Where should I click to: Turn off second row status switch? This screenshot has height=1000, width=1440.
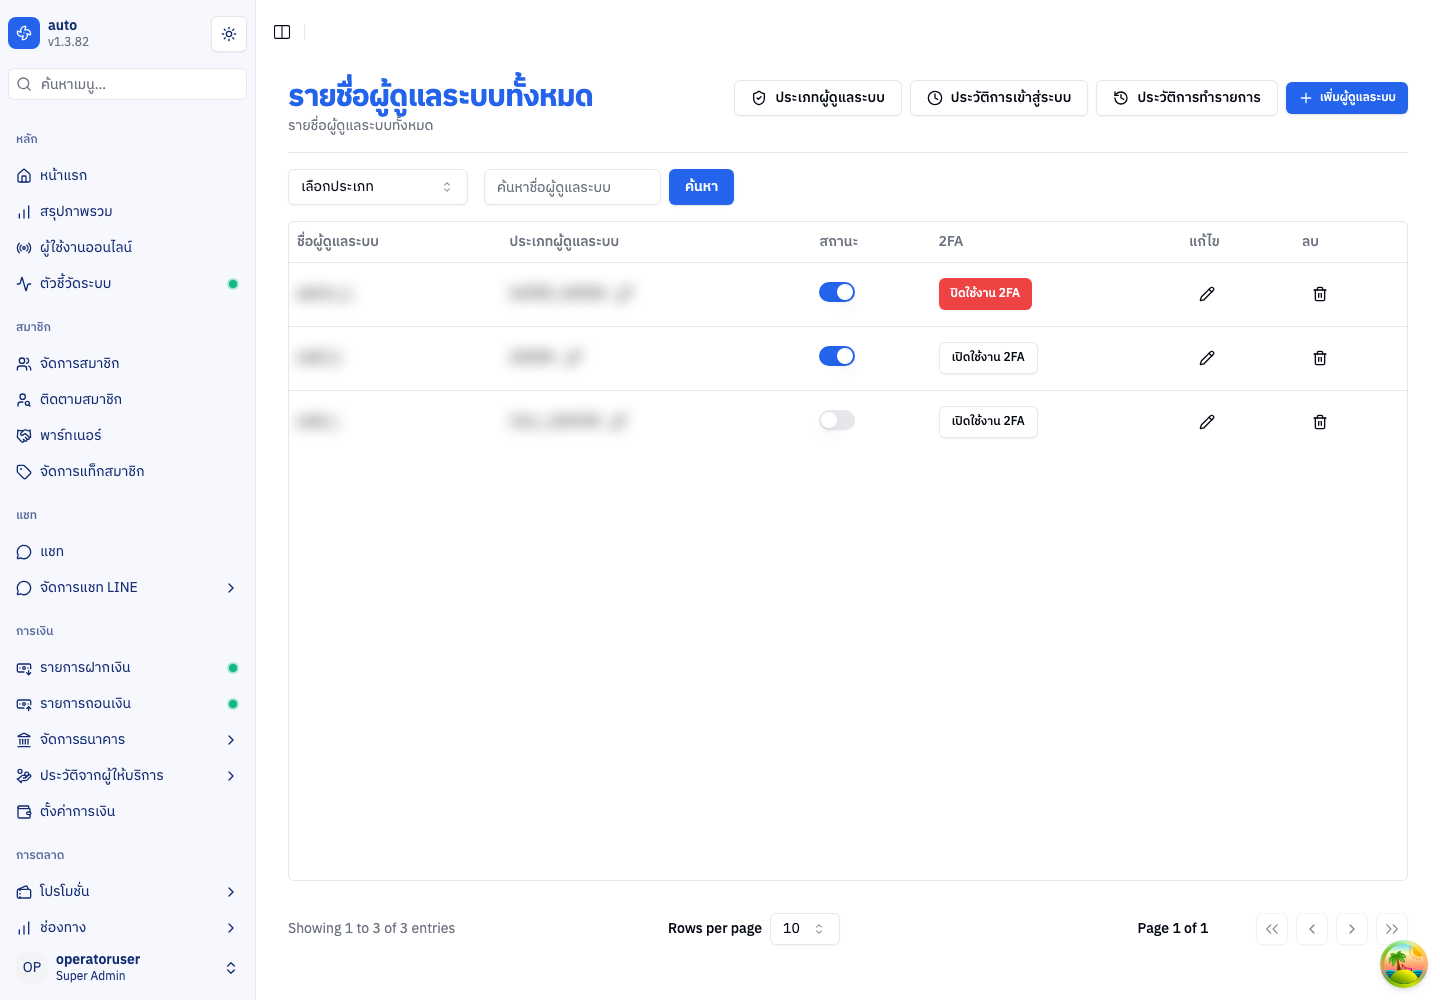click(x=837, y=356)
